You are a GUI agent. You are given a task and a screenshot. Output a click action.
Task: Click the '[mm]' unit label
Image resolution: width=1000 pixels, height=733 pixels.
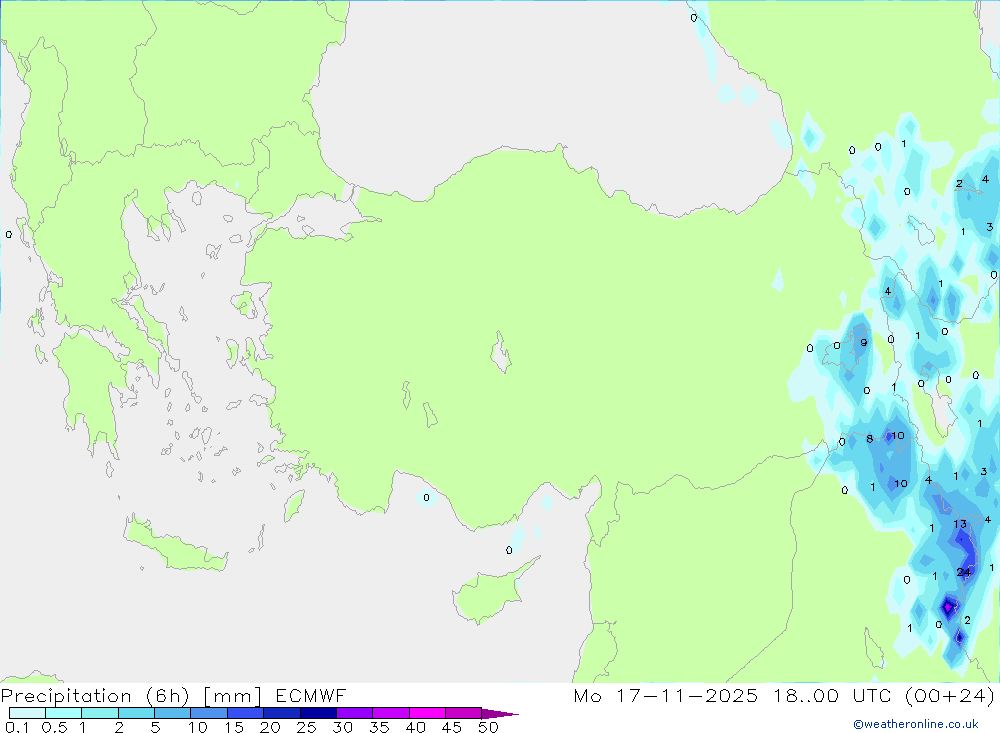pyautogui.click(x=232, y=695)
